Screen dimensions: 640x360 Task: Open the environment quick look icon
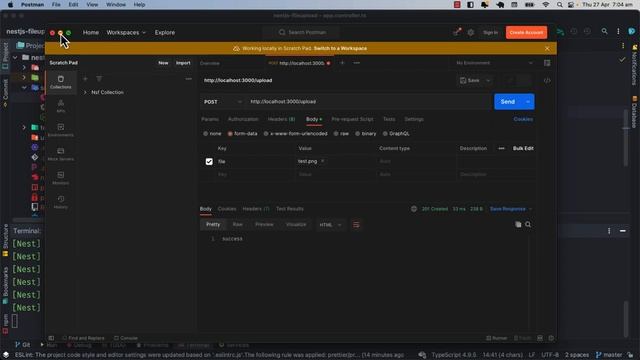coord(547,63)
